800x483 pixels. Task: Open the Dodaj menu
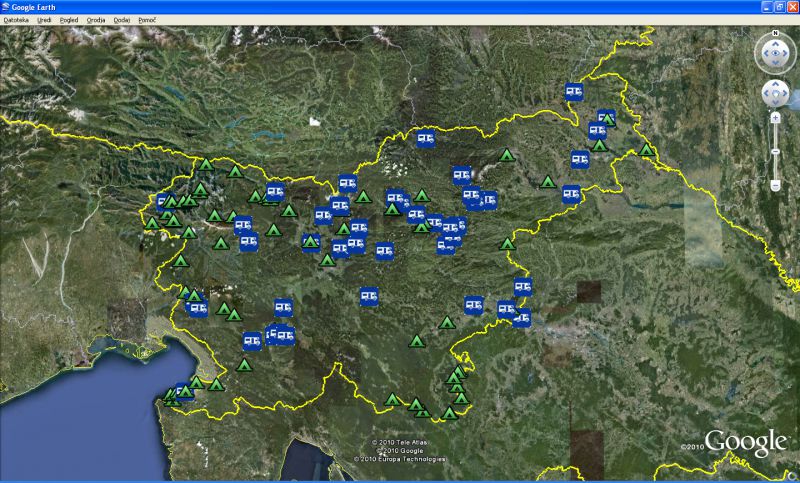tap(121, 20)
